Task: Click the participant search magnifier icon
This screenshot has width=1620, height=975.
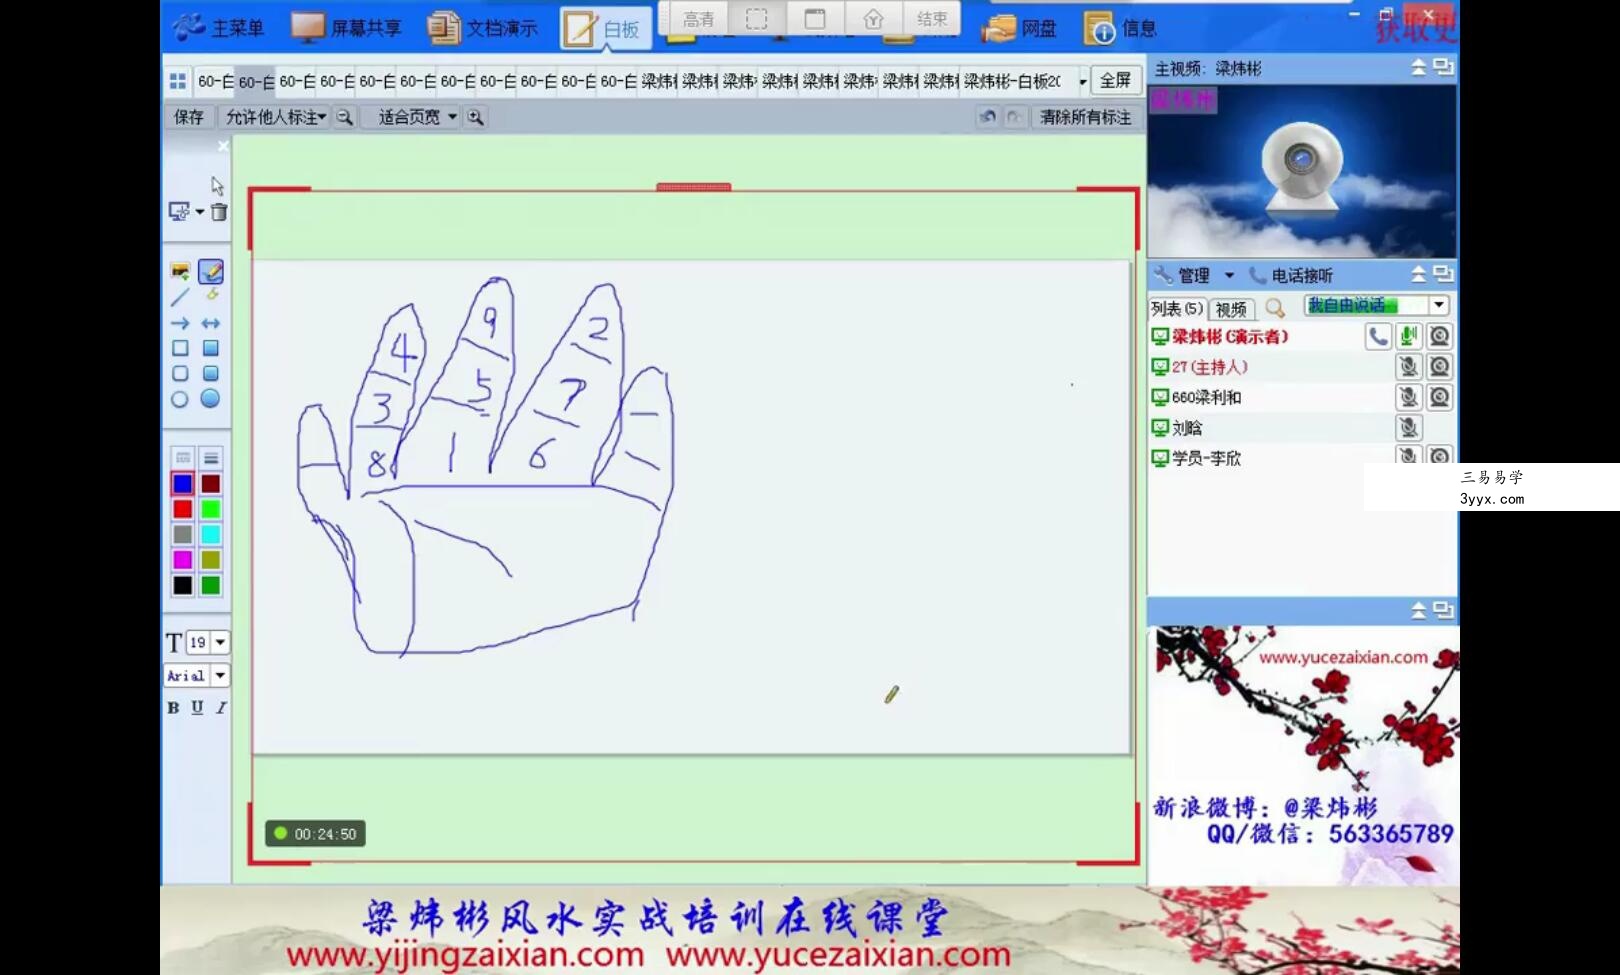Action: (x=1275, y=308)
